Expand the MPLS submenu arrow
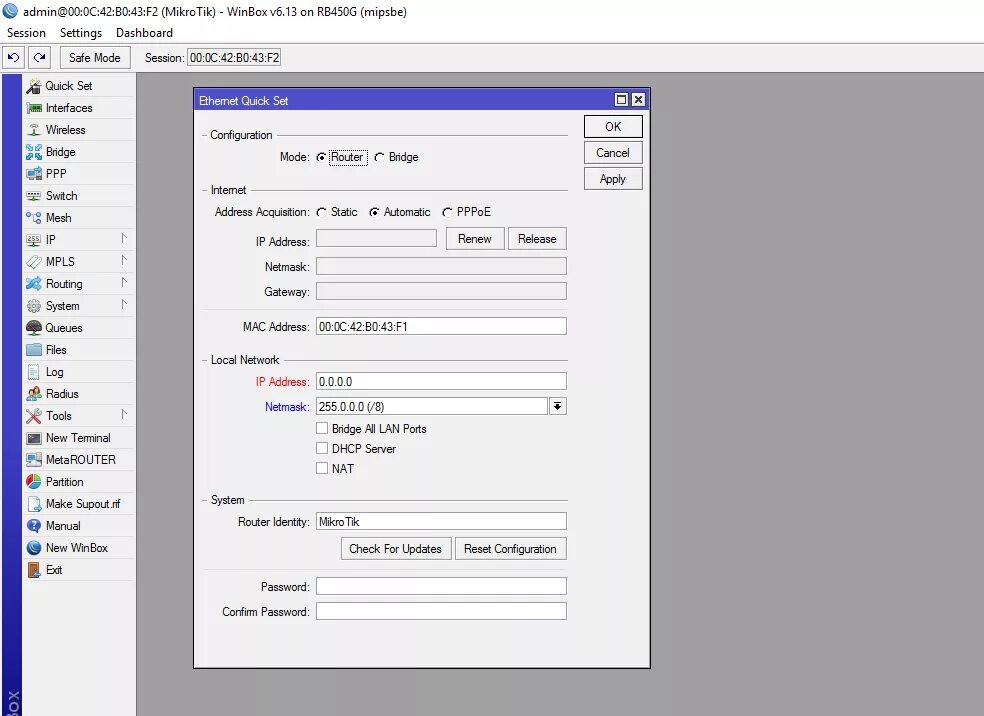984x716 pixels. [124, 260]
